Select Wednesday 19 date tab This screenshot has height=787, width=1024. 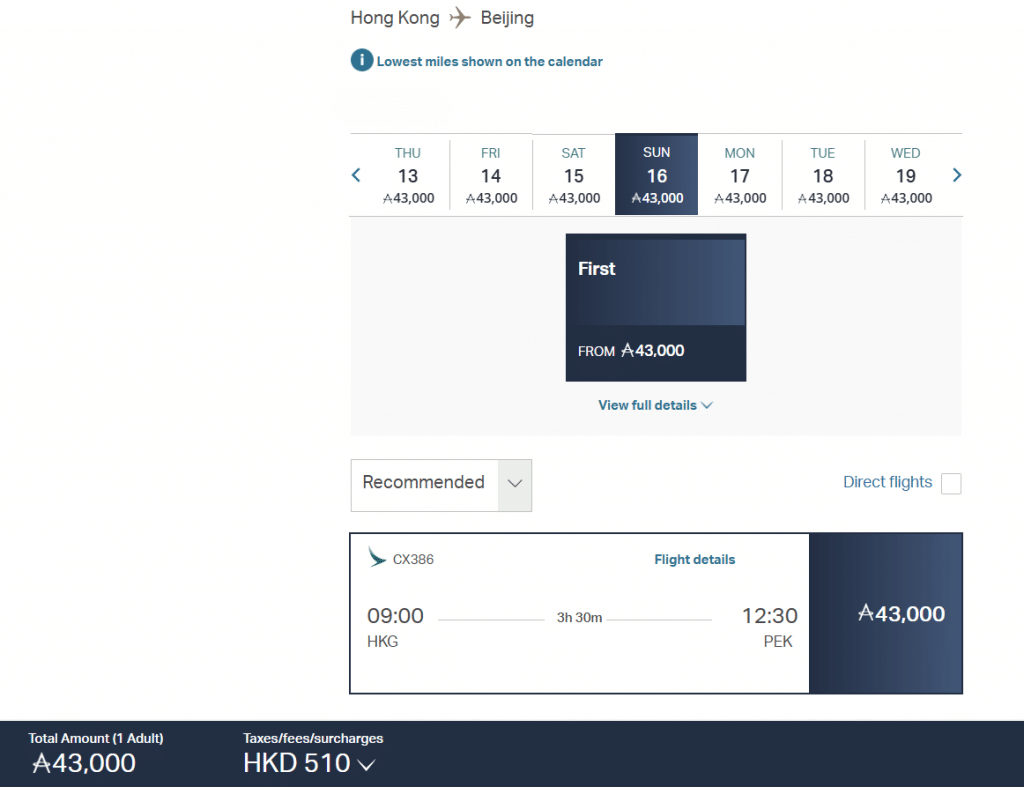tap(906, 175)
